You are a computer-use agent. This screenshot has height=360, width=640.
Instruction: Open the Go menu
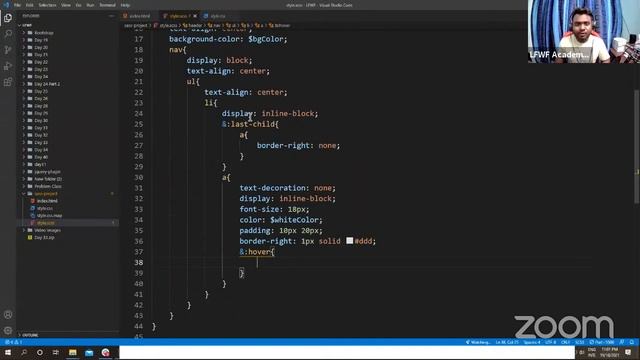point(78,5)
